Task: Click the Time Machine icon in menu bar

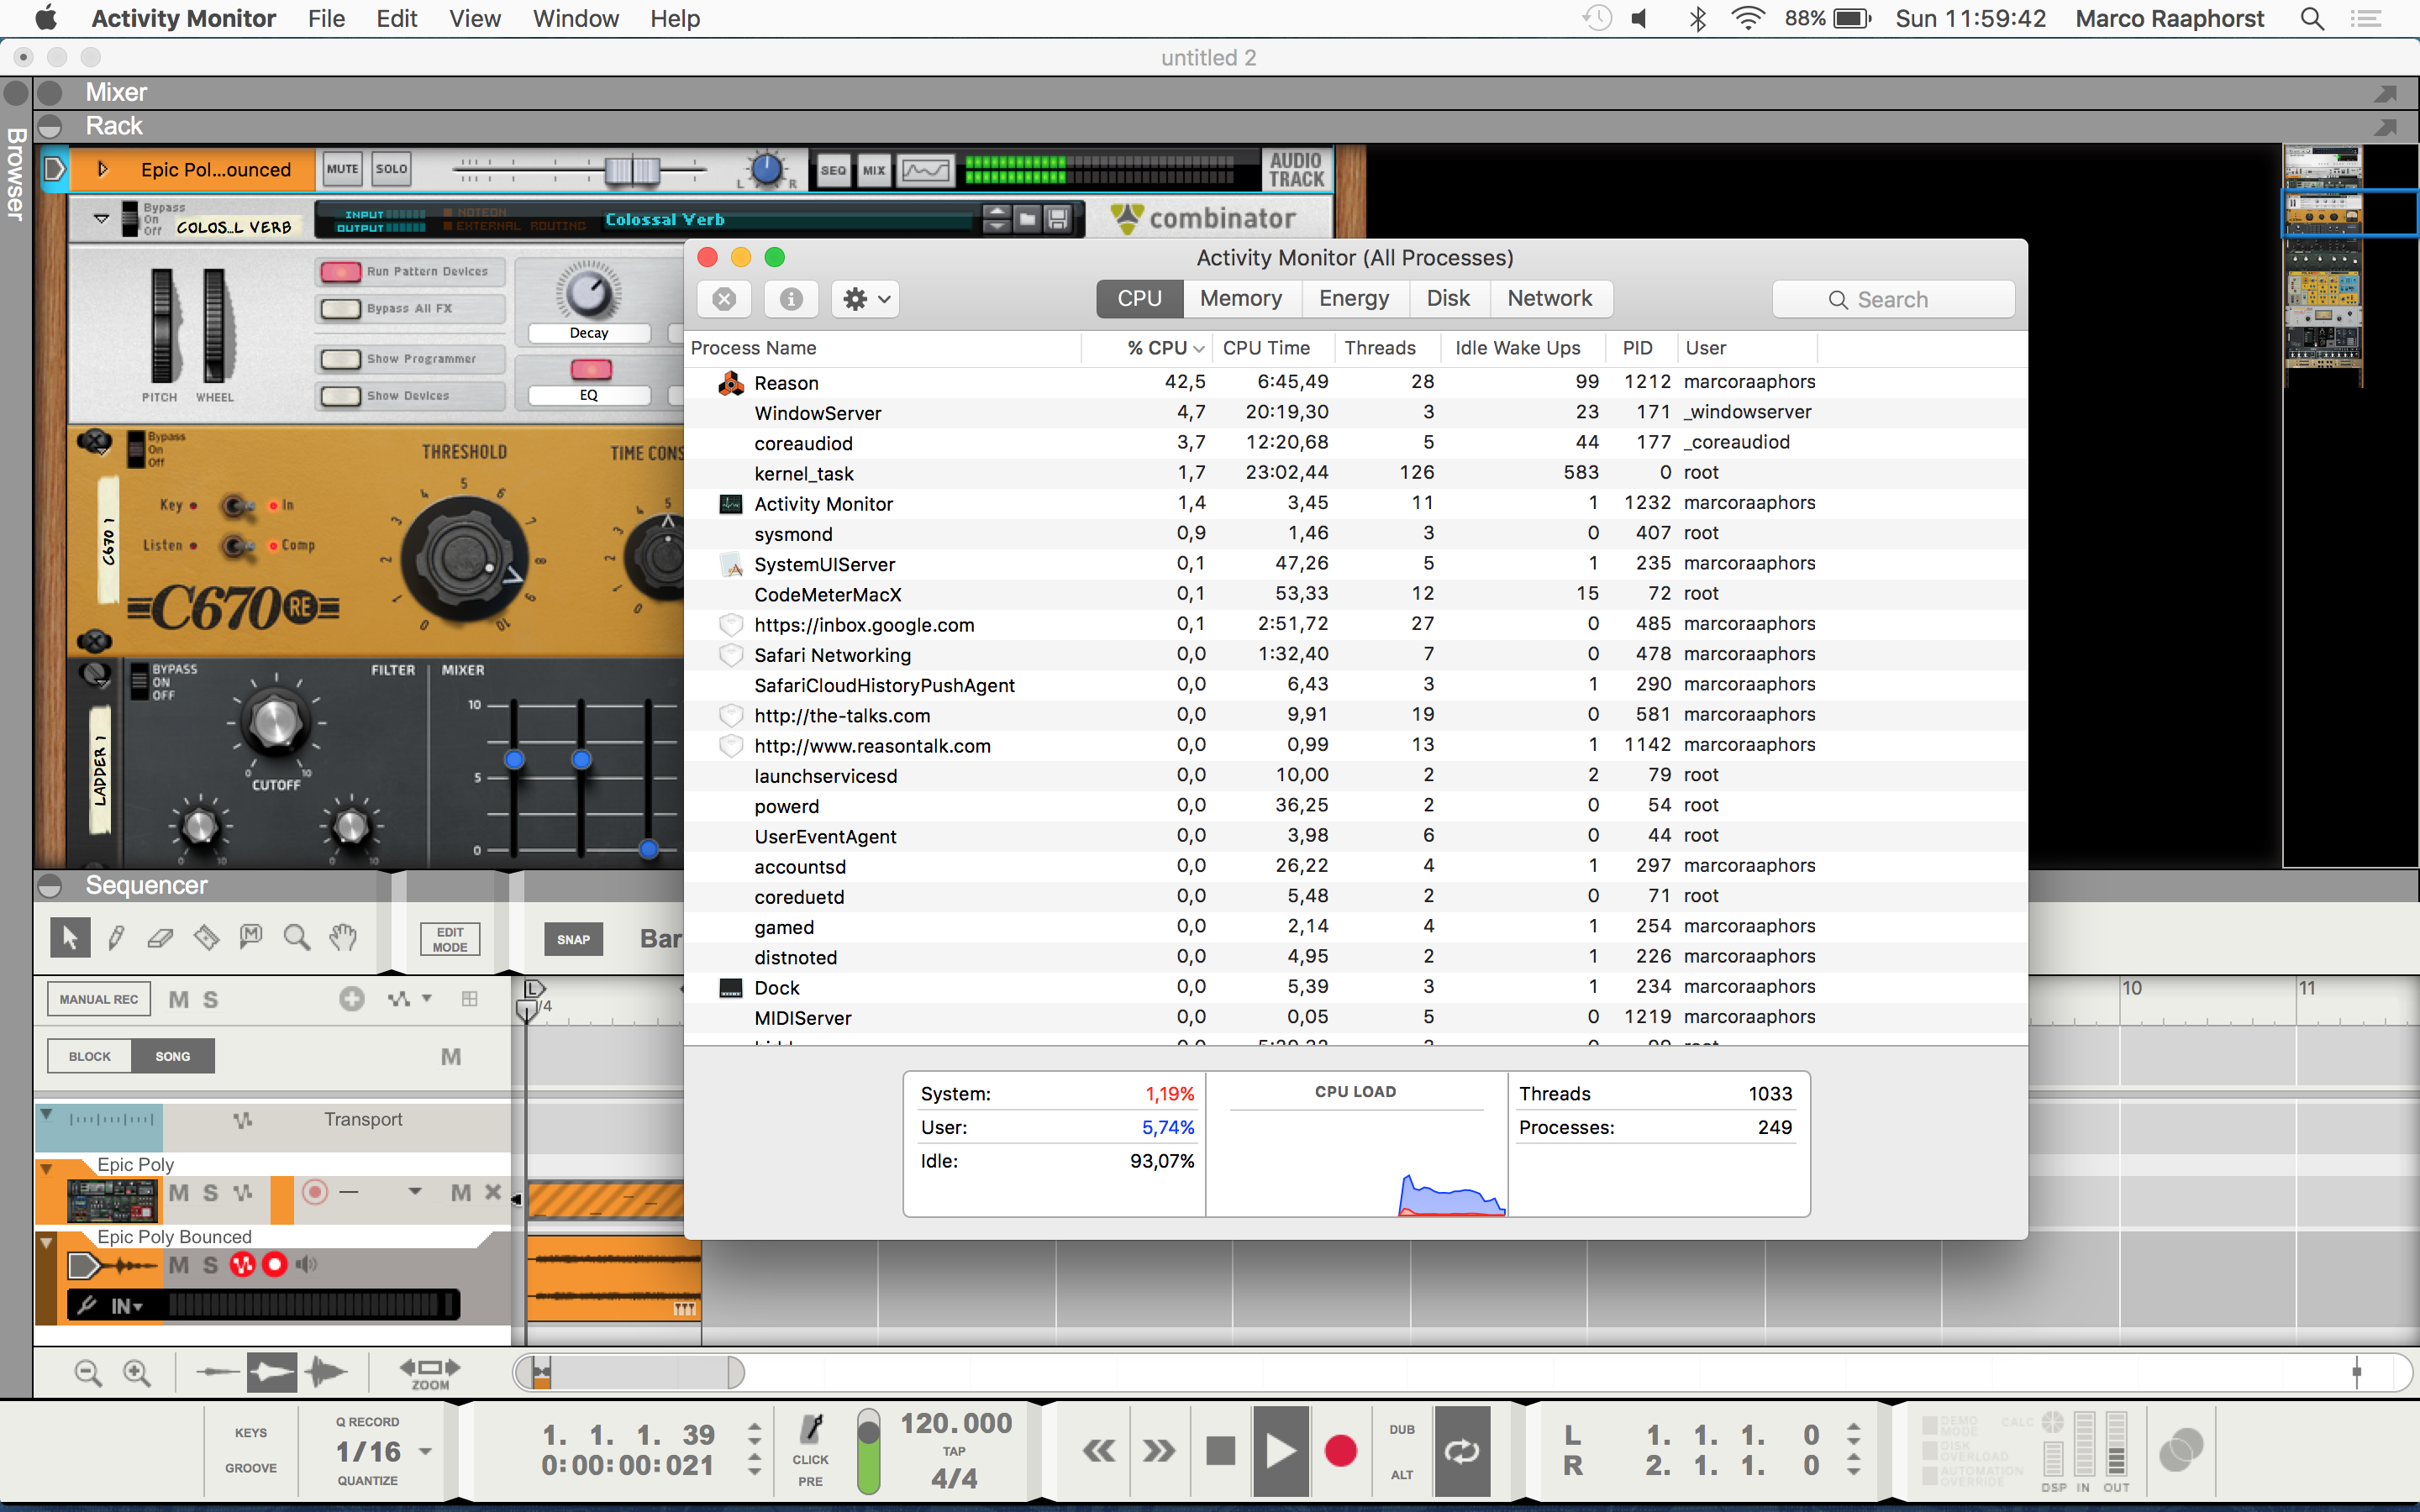Action: [1597, 18]
